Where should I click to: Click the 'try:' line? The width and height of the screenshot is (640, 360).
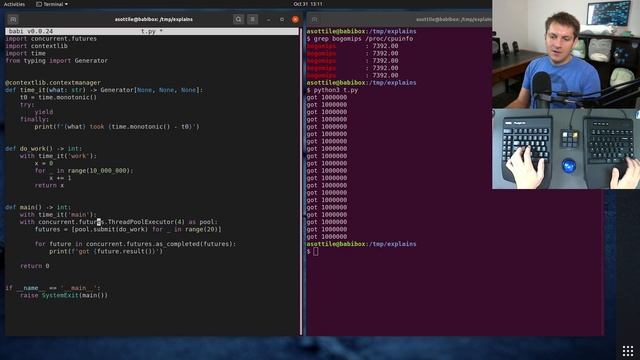click(x=27, y=104)
